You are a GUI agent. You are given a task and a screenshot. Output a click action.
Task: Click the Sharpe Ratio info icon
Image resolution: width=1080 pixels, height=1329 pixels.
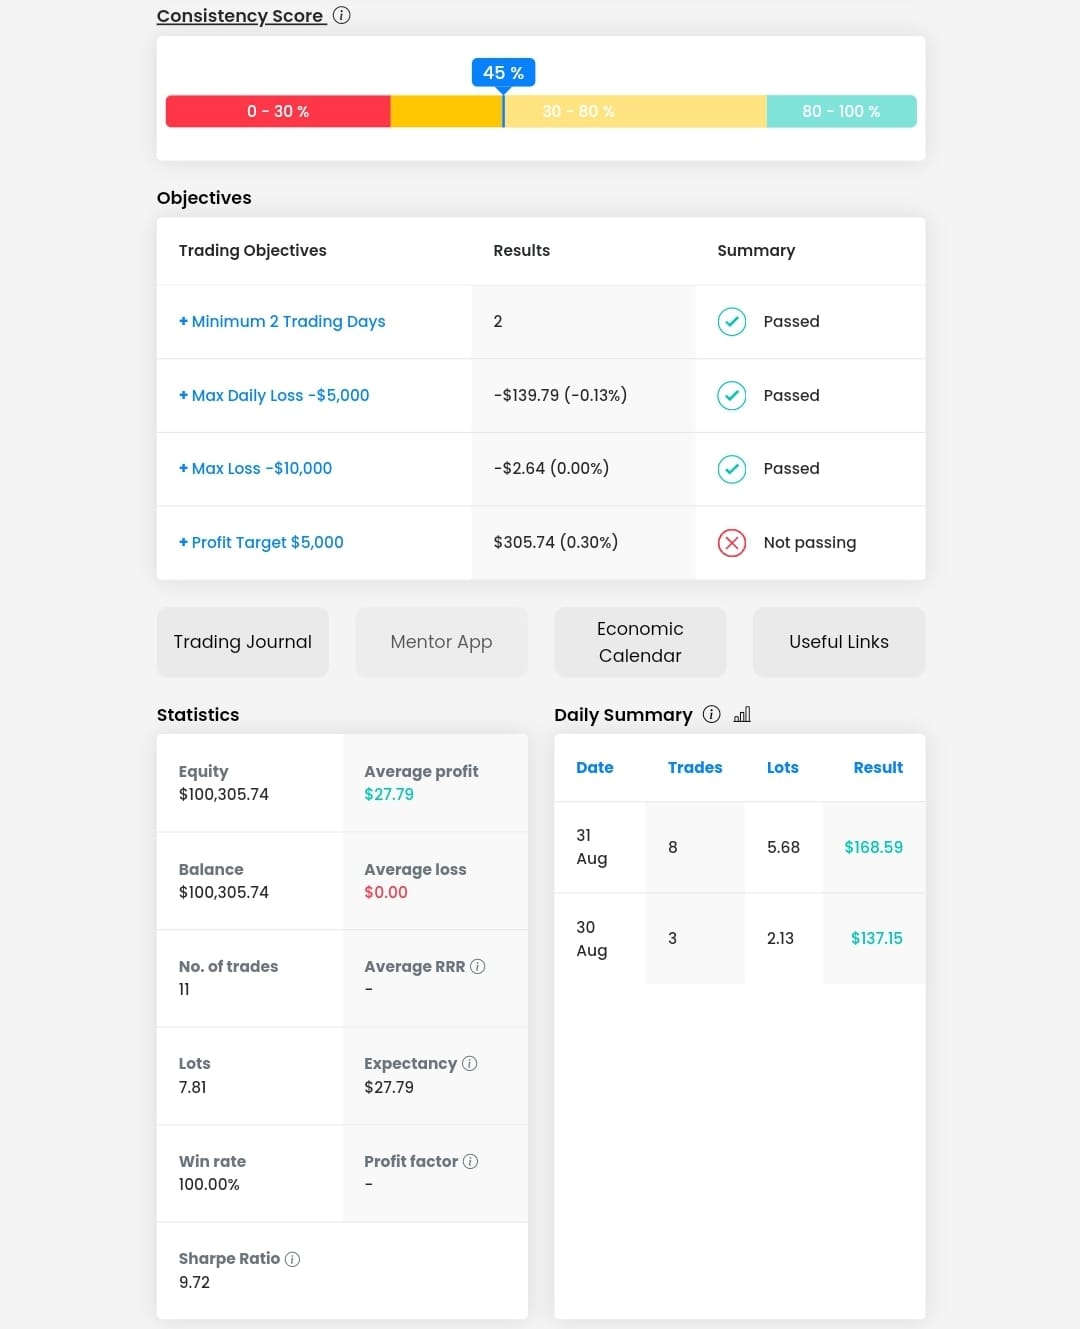pos(293,1259)
